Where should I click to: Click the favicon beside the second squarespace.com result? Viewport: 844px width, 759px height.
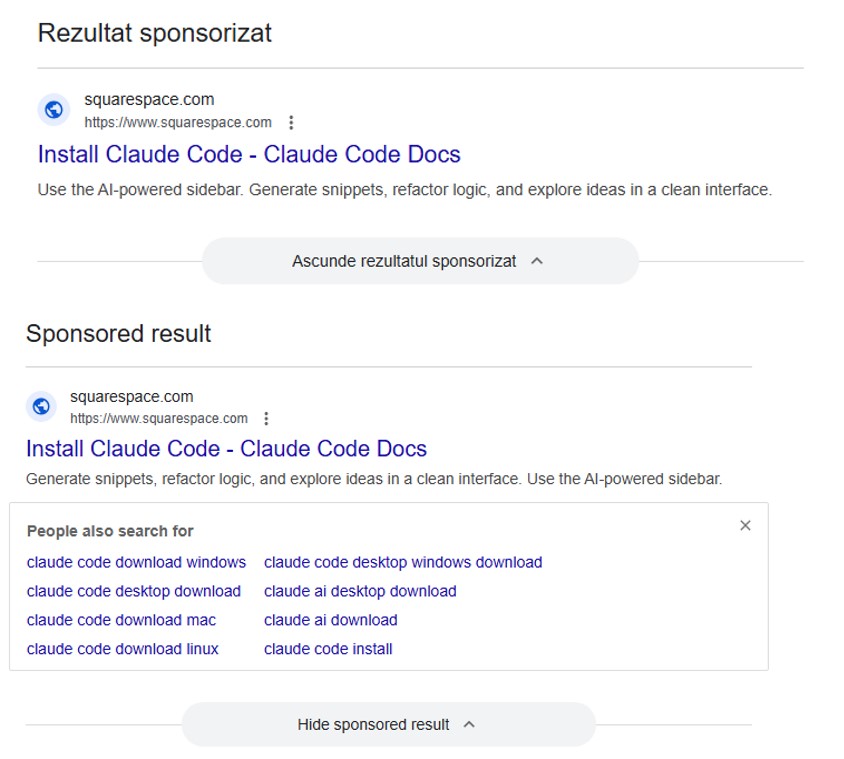(40, 407)
